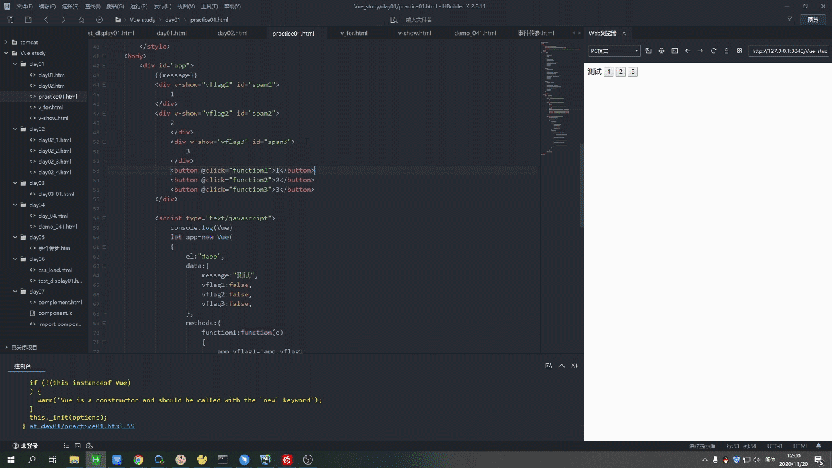Click the third icon after the PC mode dropdown

coord(674,51)
